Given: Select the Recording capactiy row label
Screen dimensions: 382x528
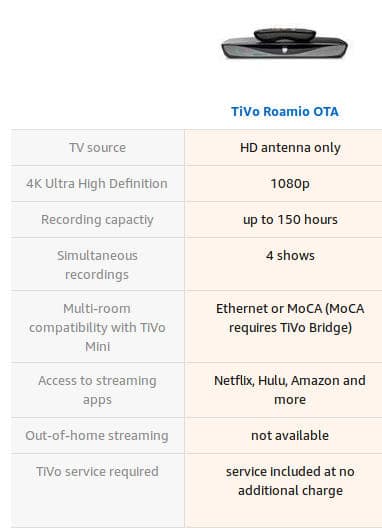Looking at the screenshot, I should (x=97, y=220).
